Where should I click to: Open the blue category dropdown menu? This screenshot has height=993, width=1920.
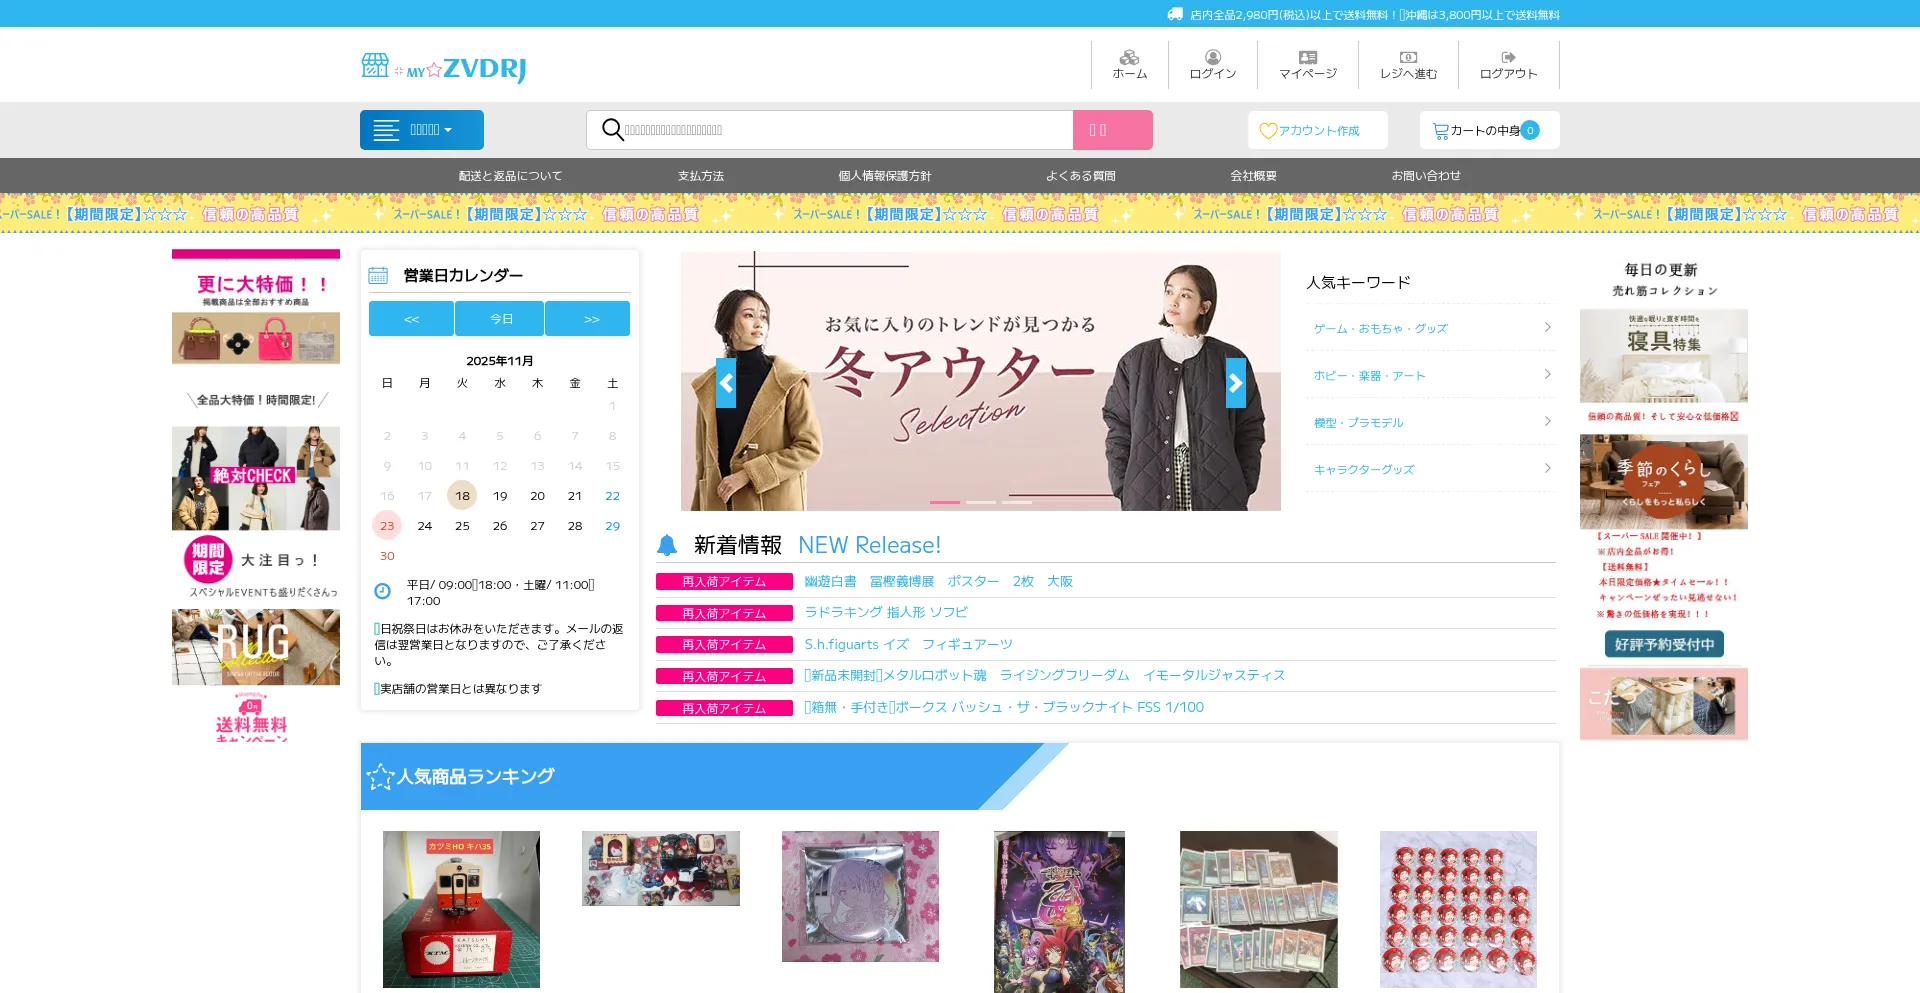coord(422,130)
